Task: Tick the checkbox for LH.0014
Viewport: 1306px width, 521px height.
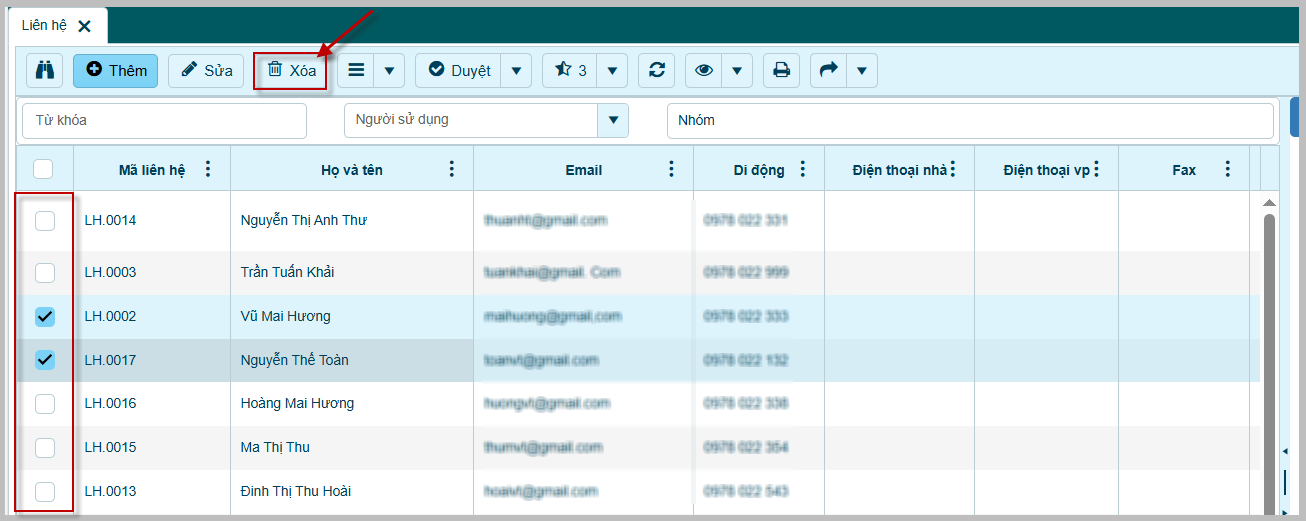Action: pyautogui.click(x=45, y=221)
